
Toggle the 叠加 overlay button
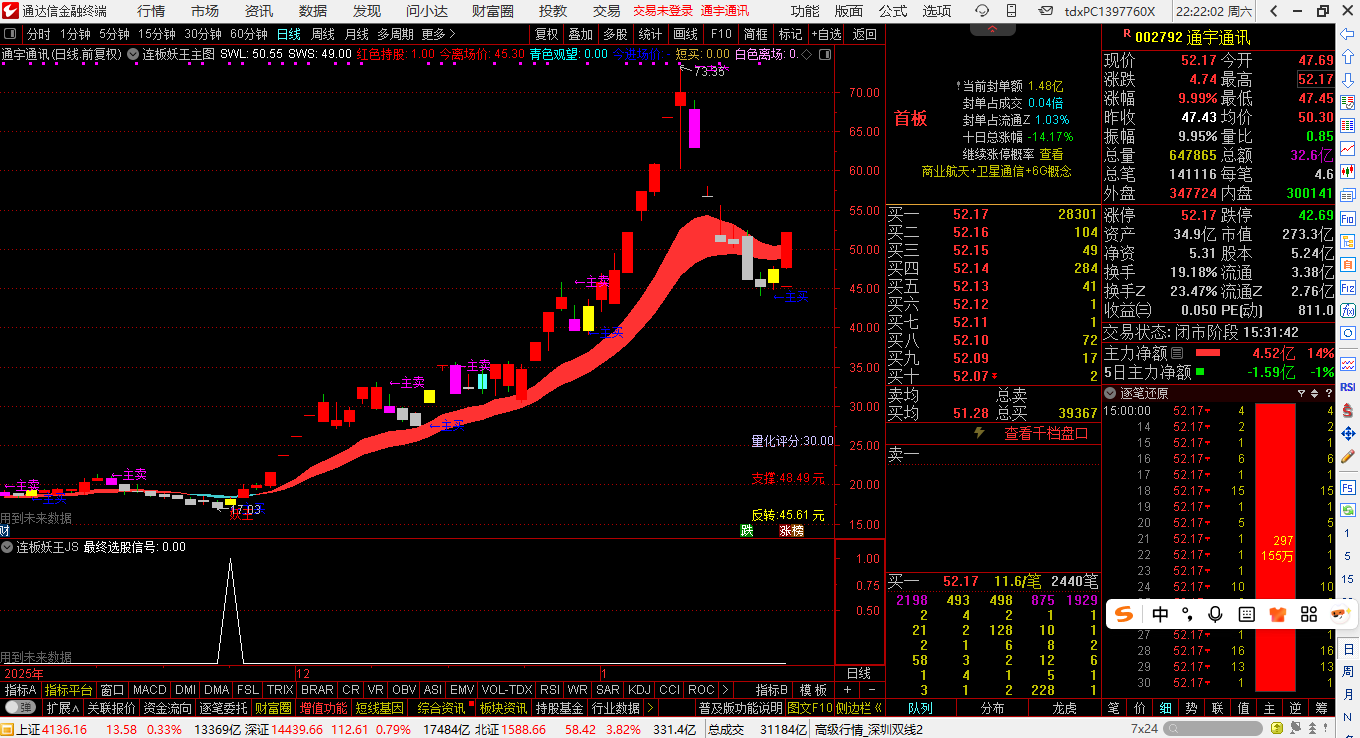coord(581,34)
